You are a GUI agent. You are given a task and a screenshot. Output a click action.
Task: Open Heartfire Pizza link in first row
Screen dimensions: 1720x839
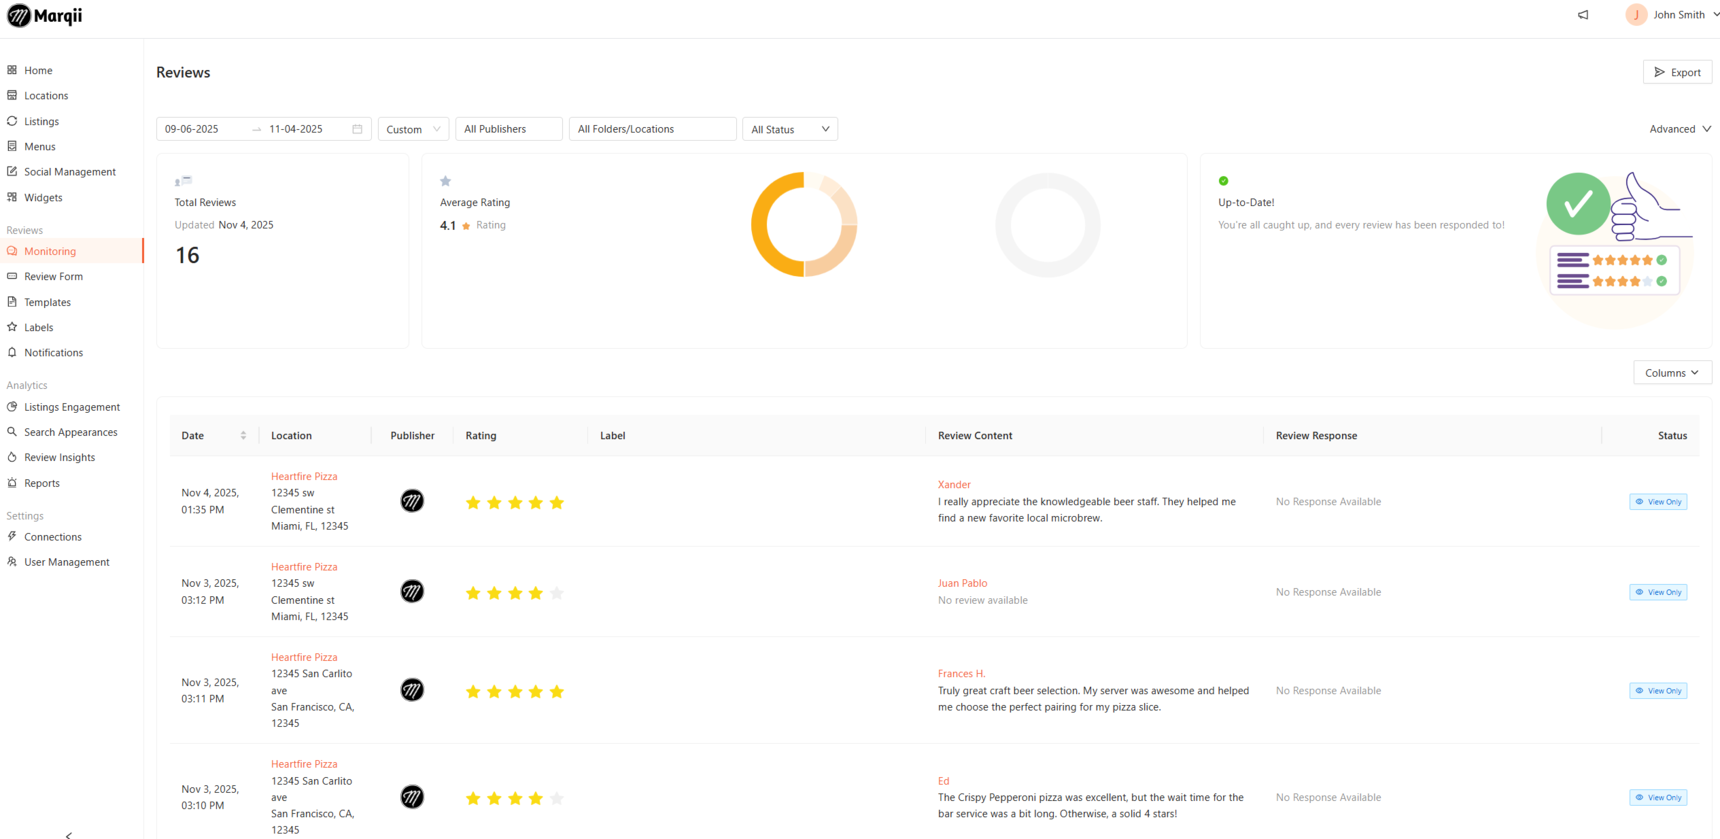[304, 477]
